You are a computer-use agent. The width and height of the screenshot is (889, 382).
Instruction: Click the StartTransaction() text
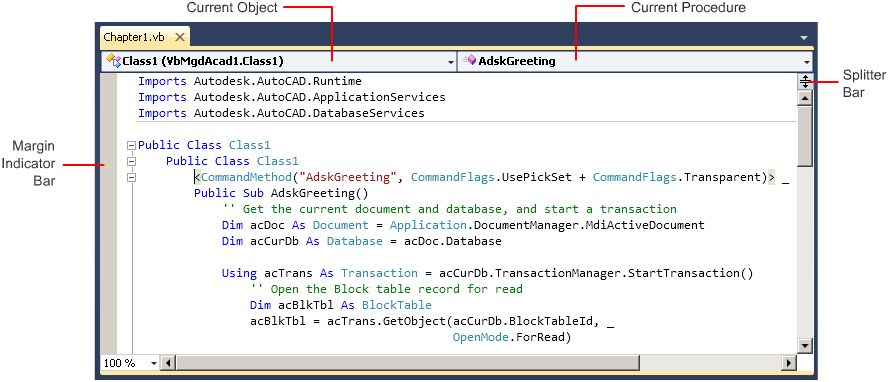[691, 273]
